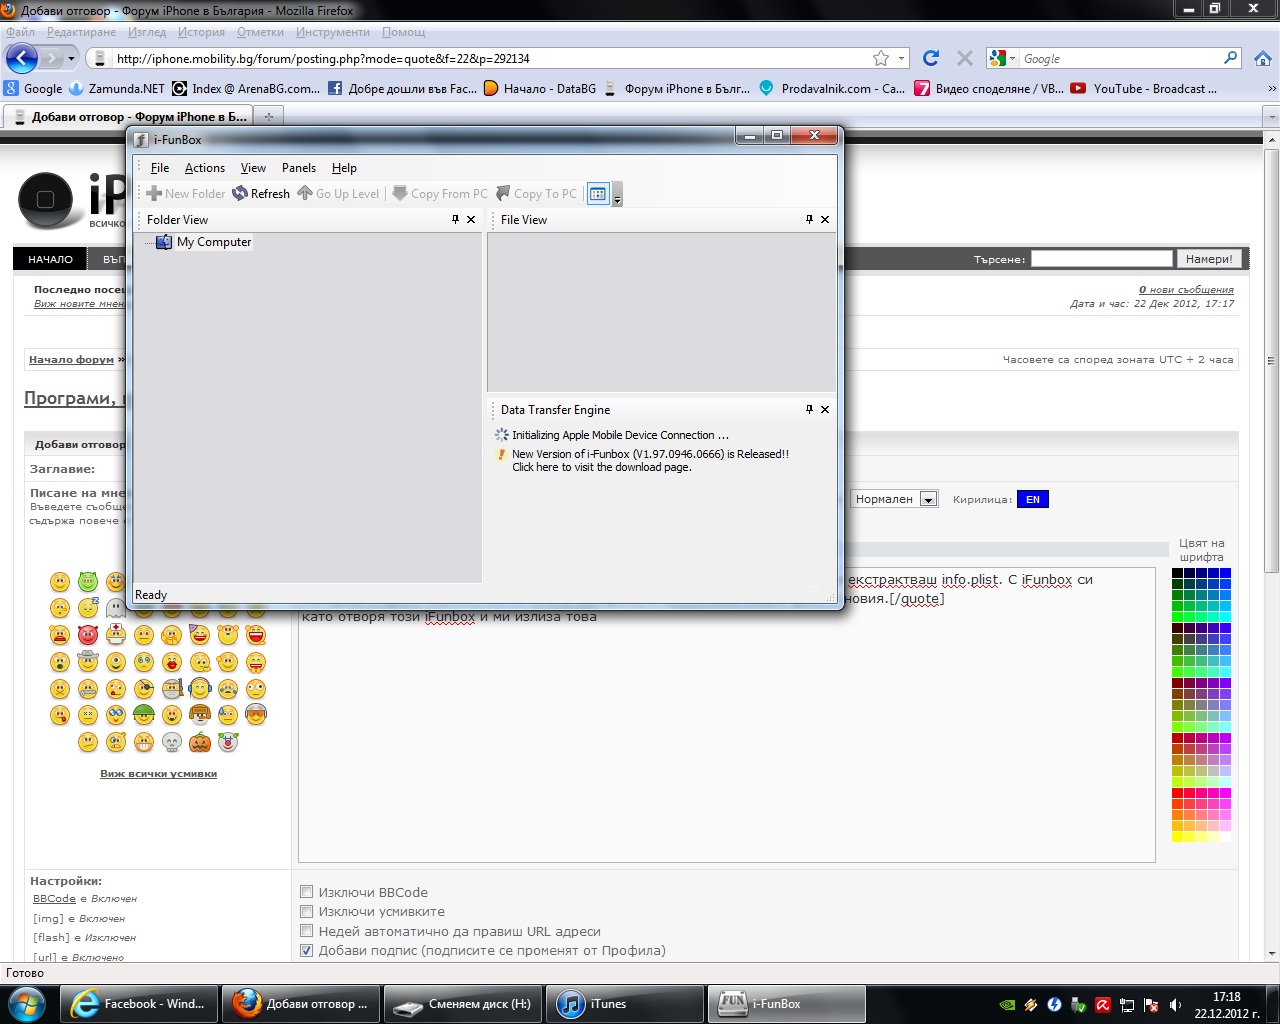Viewport: 1280px width, 1024px height.
Task: Click the forum Търсене search field
Action: tap(1102, 259)
